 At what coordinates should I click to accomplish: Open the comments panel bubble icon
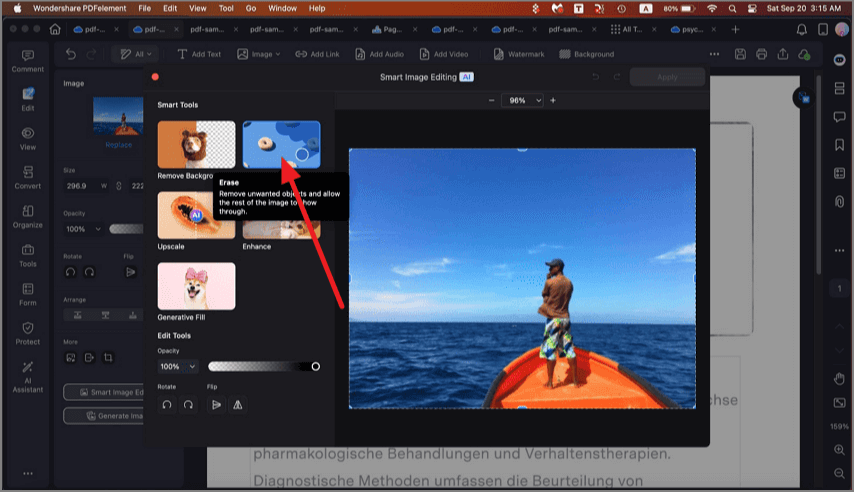839,117
